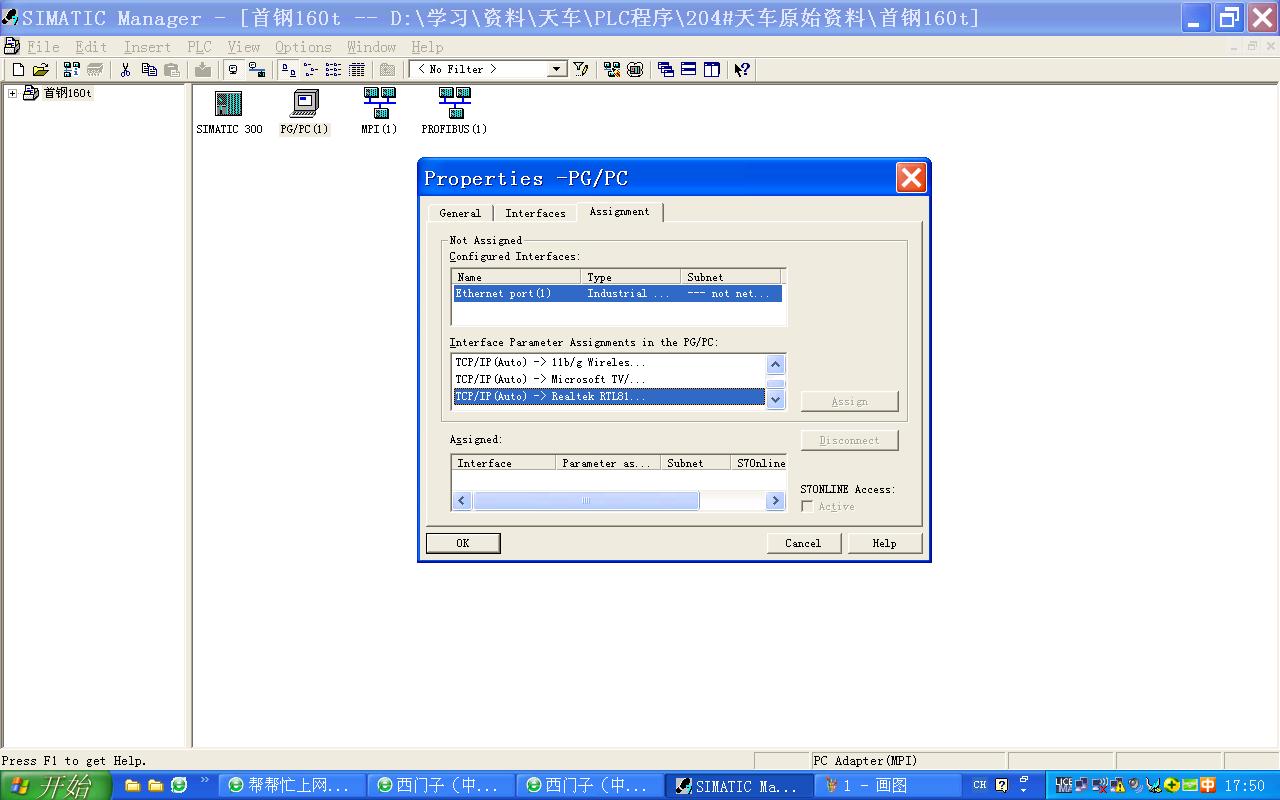
Task: Expand the 首钢160t project tree node
Action: click(12, 93)
